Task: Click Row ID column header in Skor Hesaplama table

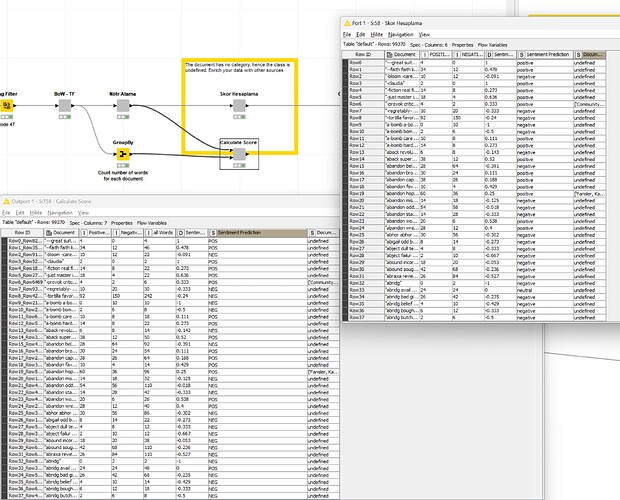Action: point(363,55)
